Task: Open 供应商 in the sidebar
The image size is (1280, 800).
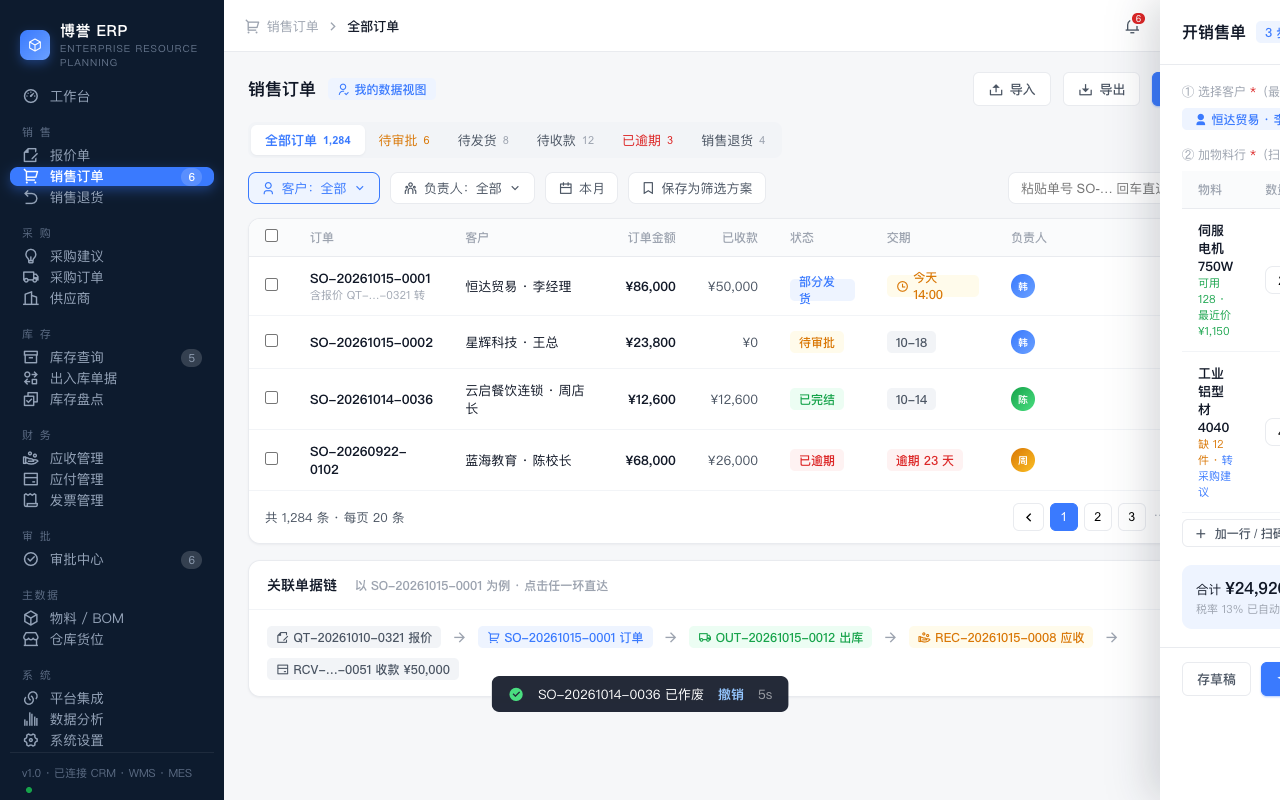Action: [112, 298]
